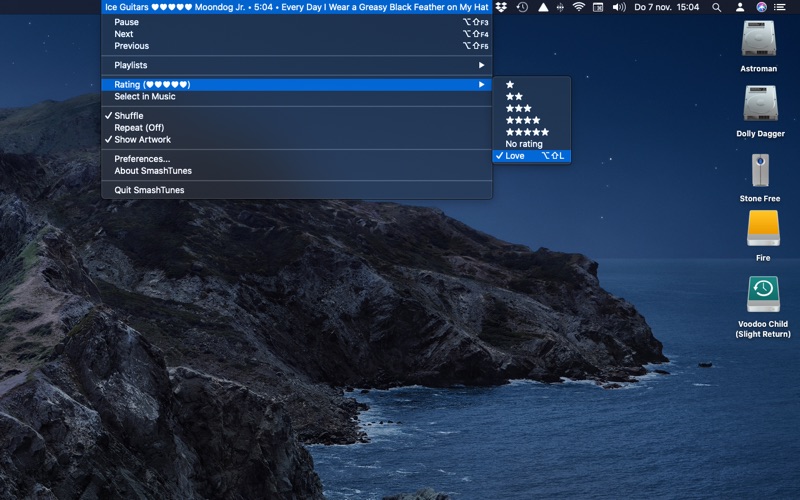Open the Wi-Fi status menu

tap(577, 7)
